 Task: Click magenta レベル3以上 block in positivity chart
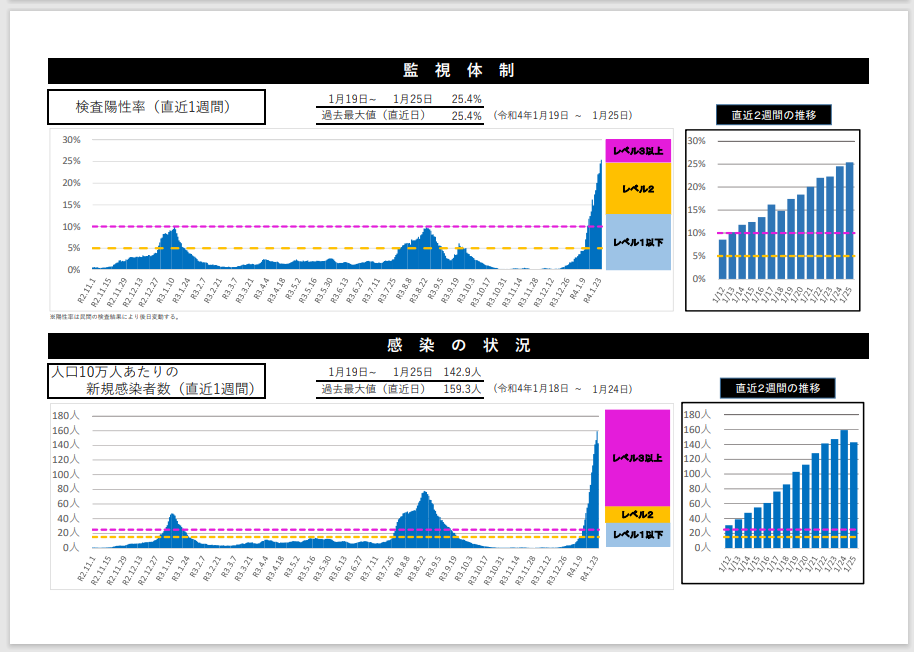pyautogui.click(x=638, y=150)
